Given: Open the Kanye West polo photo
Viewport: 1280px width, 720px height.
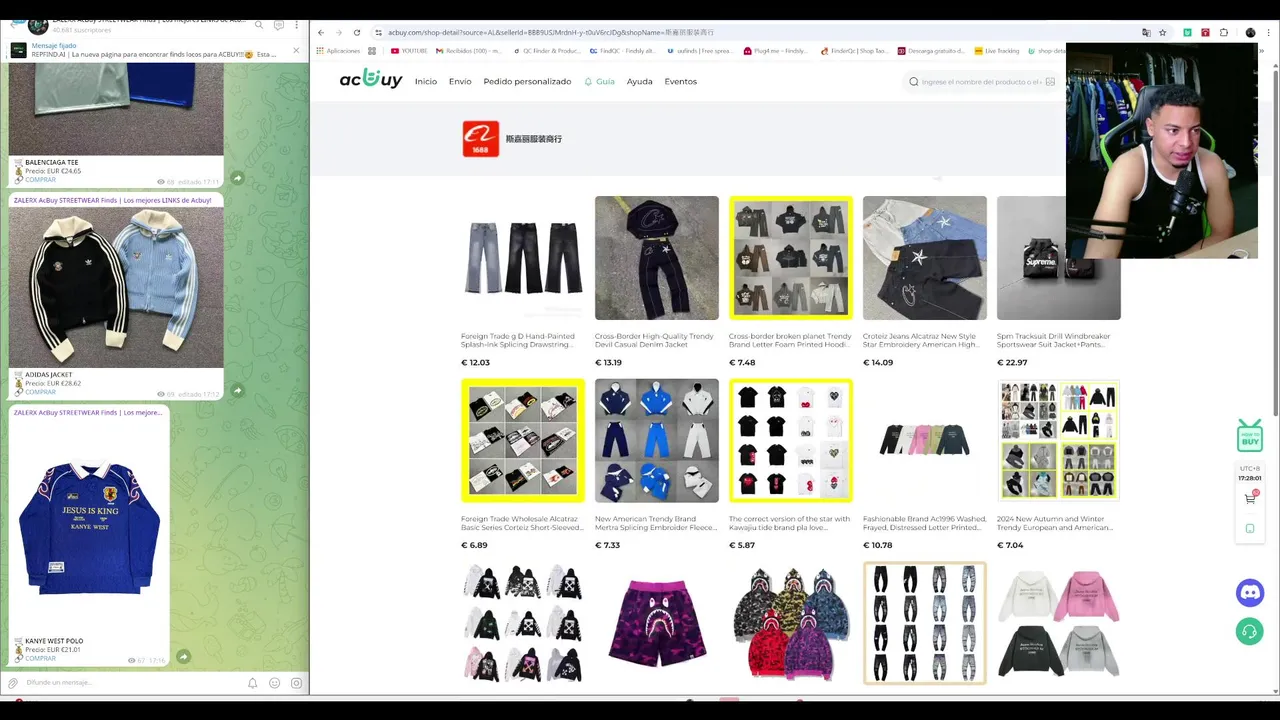Looking at the screenshot, I should tap(89, 527).
